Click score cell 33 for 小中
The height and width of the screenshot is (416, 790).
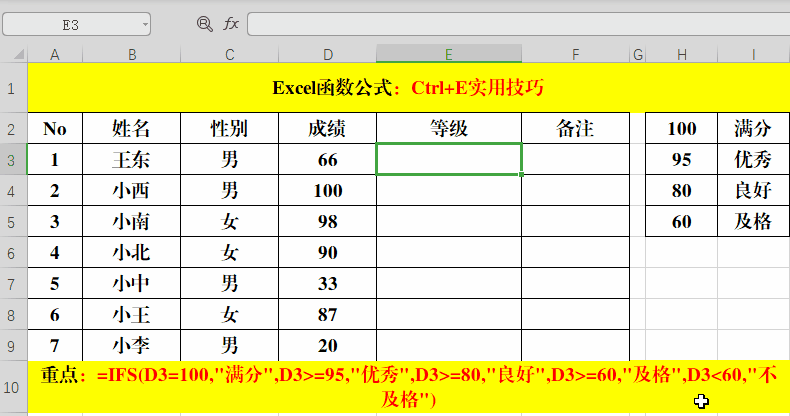(327, 284)
